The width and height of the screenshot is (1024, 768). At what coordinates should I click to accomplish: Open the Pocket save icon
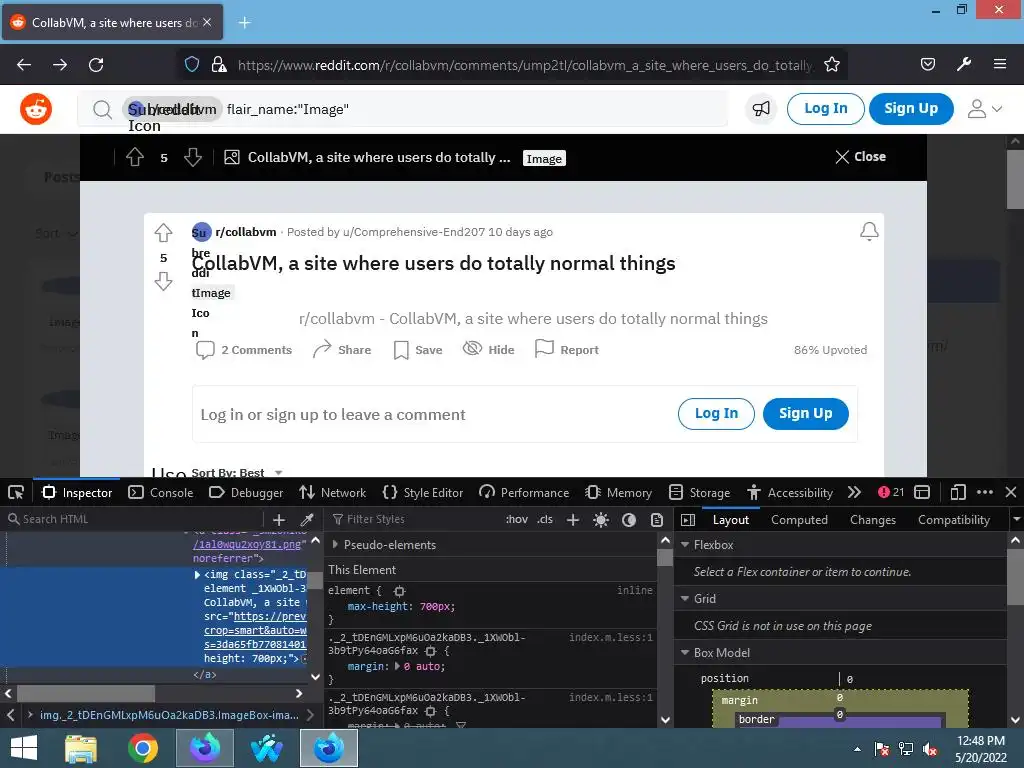point(927,64)
